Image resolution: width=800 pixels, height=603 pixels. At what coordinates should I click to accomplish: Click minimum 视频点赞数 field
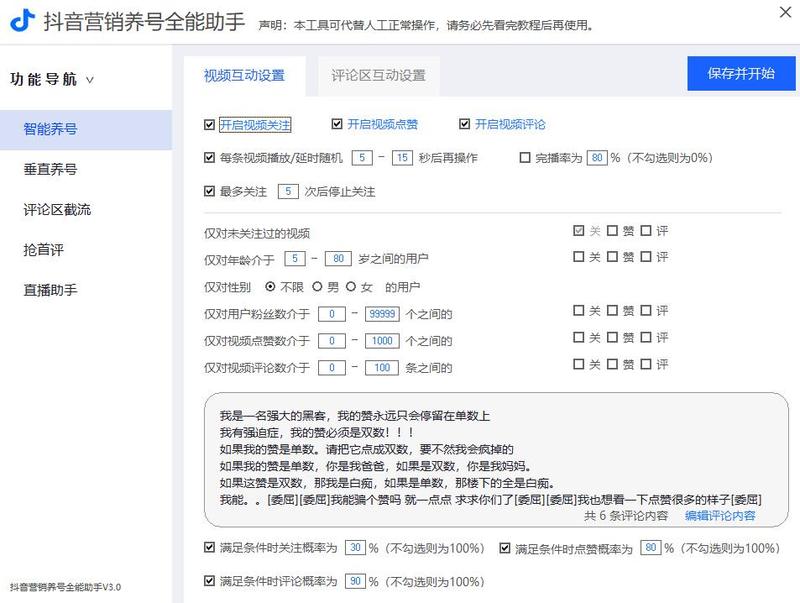(x=332, y=341)
